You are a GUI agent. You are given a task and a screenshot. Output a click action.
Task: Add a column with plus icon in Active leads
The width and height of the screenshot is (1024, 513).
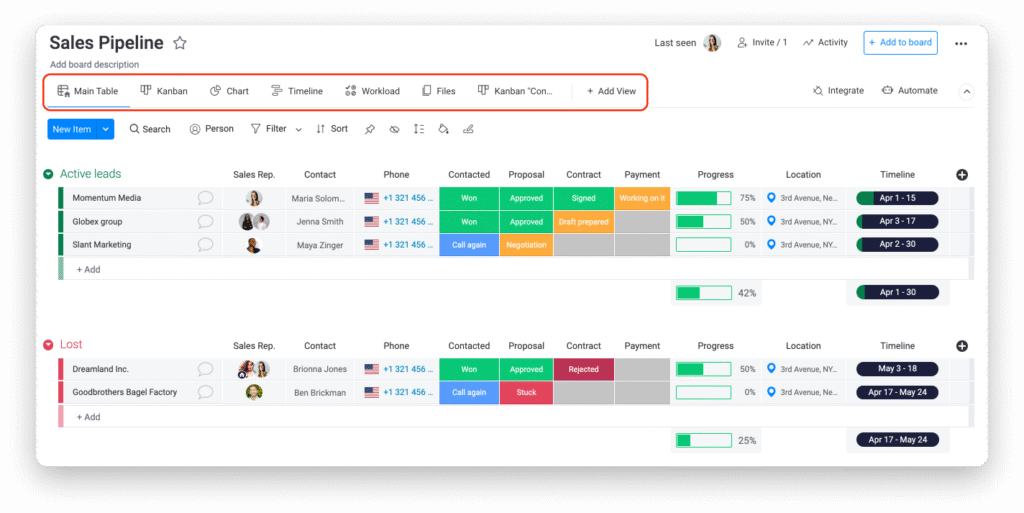[x=962, y=175]
